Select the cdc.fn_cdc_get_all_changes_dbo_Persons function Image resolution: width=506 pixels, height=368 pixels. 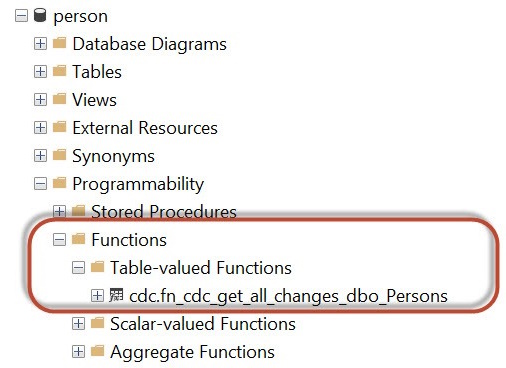tap(288, 296)
